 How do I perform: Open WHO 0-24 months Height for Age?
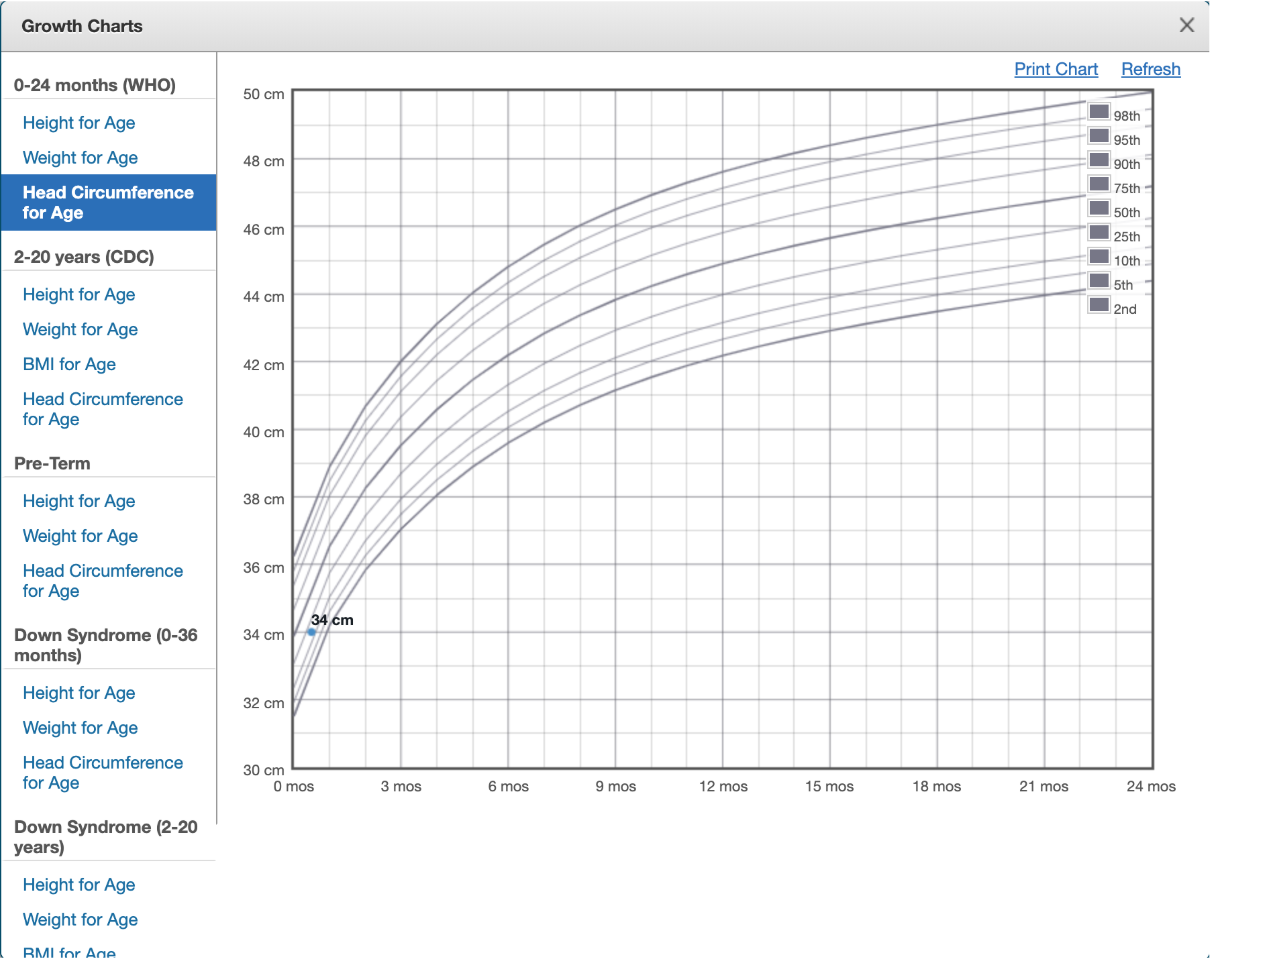tap(79, 123)
